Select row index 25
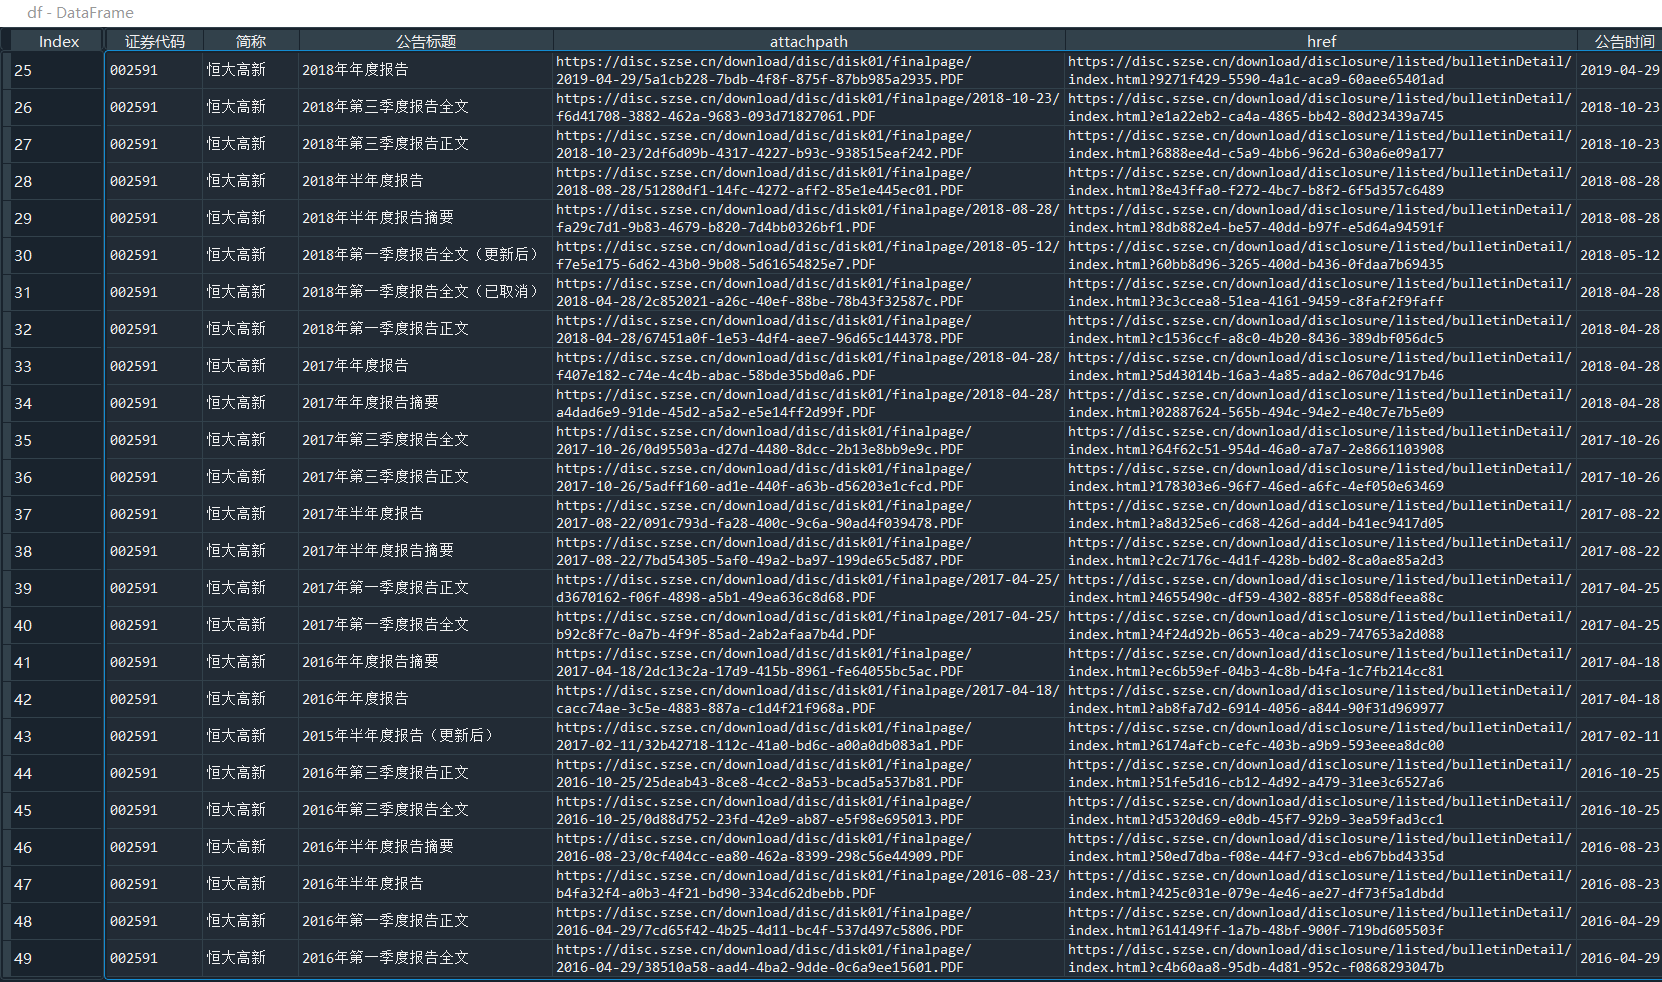 56,70
